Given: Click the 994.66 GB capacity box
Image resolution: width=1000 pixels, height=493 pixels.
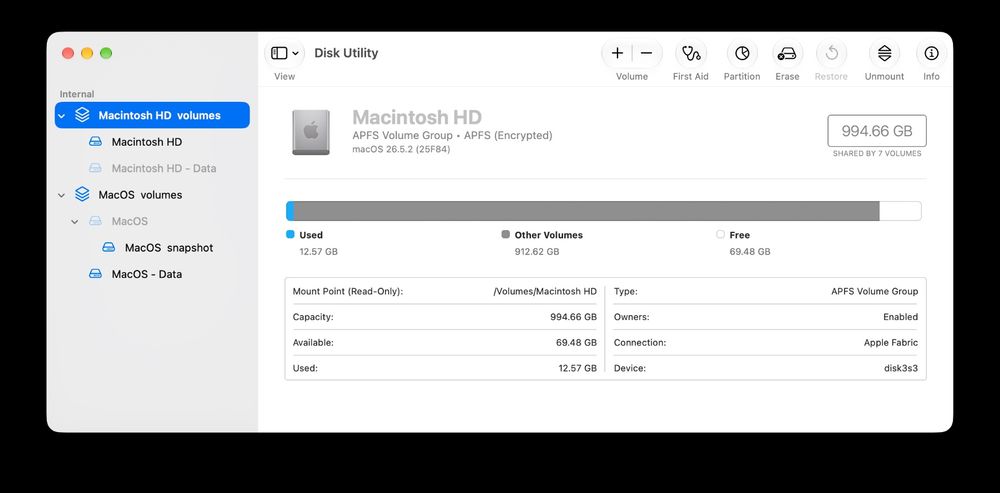Looking at the screenshot, I should [x=877, y=131].
